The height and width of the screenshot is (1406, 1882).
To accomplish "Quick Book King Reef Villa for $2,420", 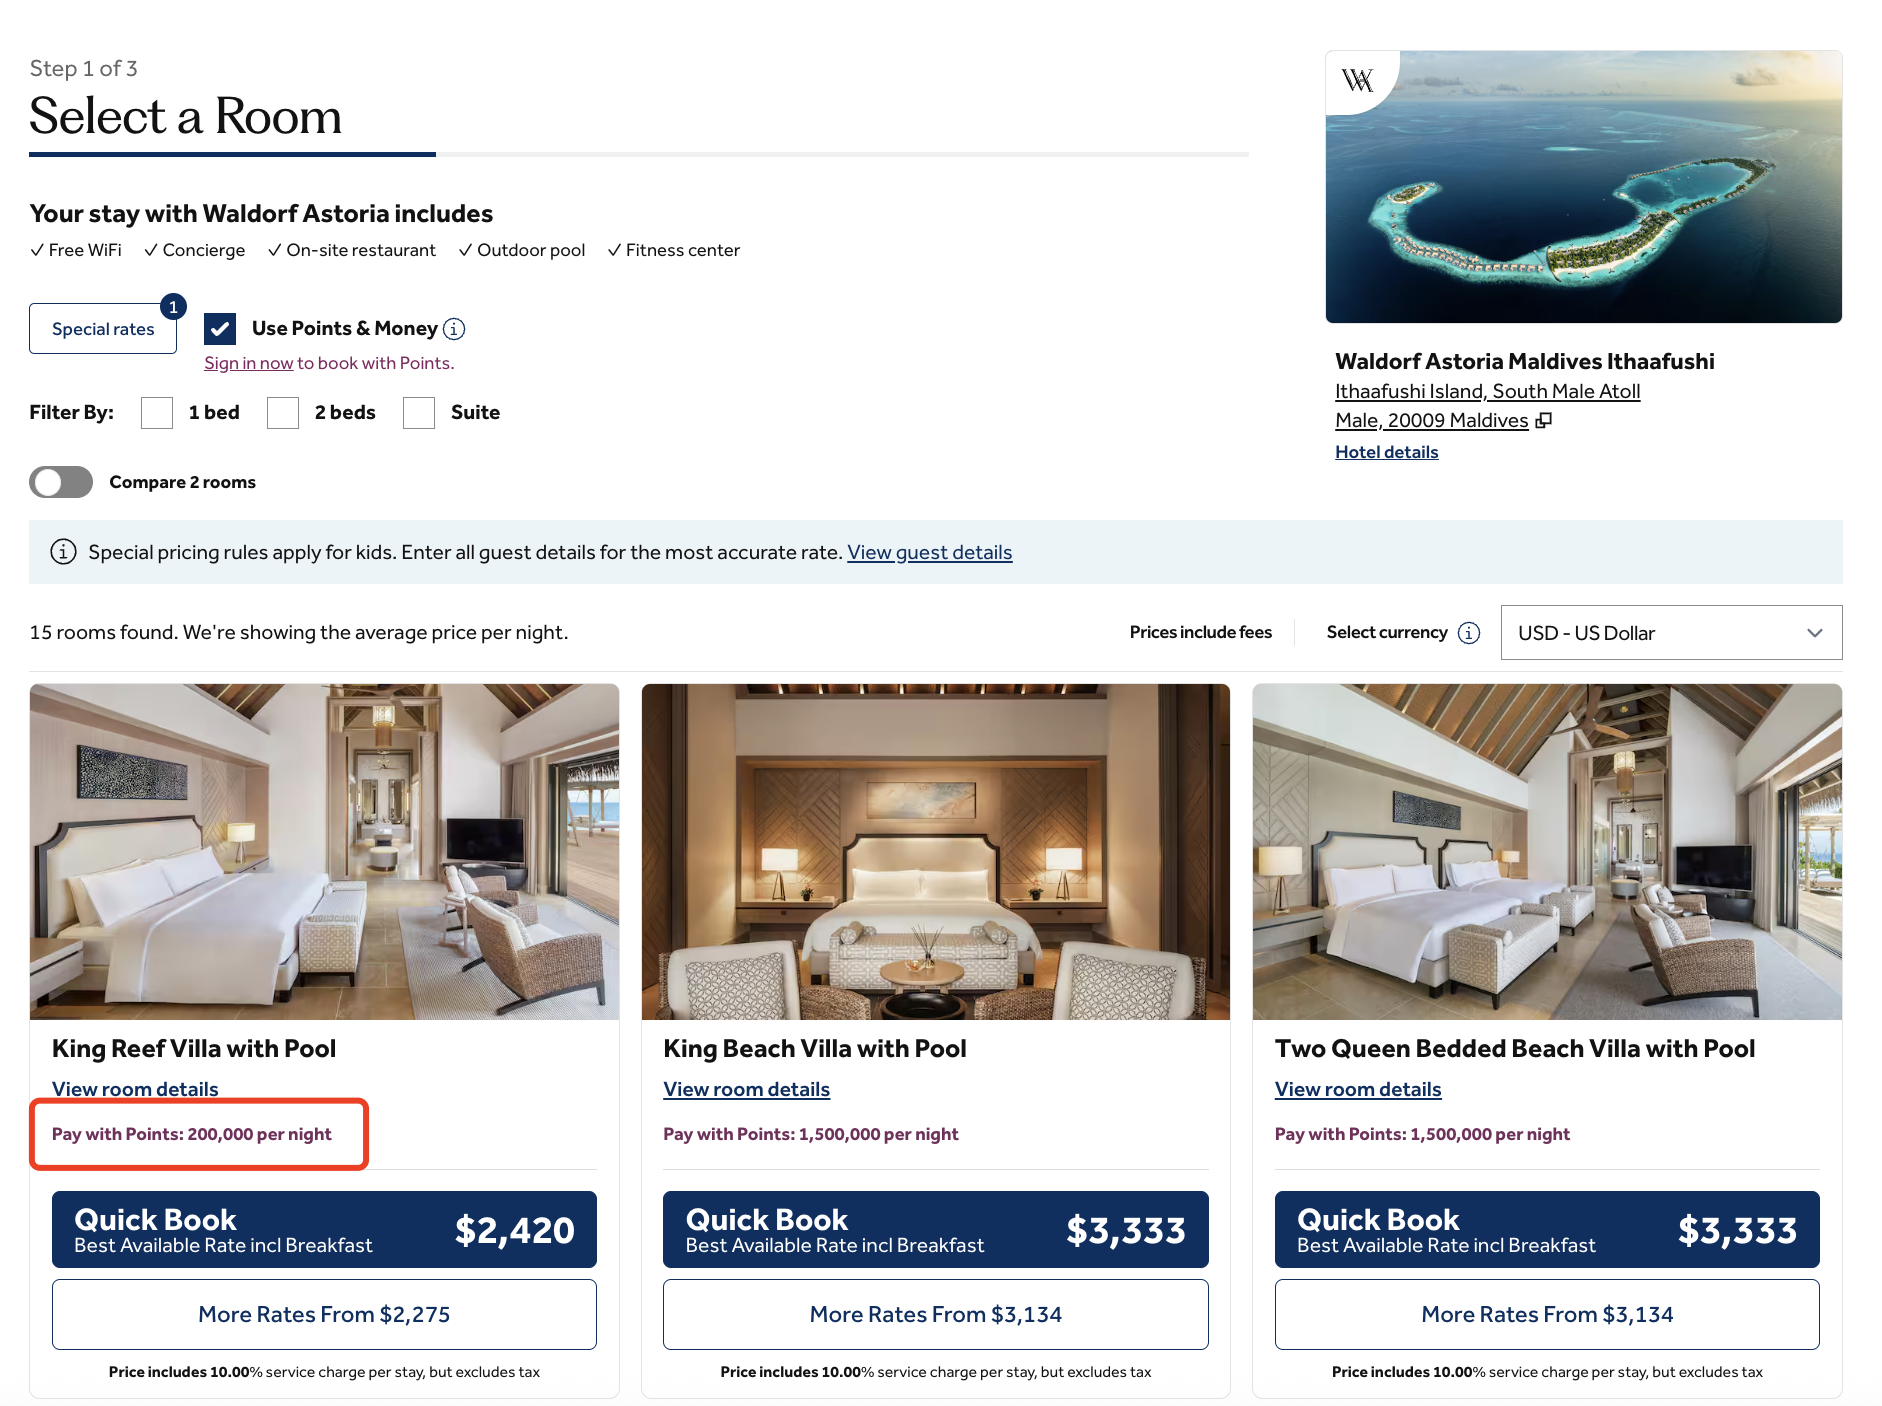I will (x=324, y=1230).
